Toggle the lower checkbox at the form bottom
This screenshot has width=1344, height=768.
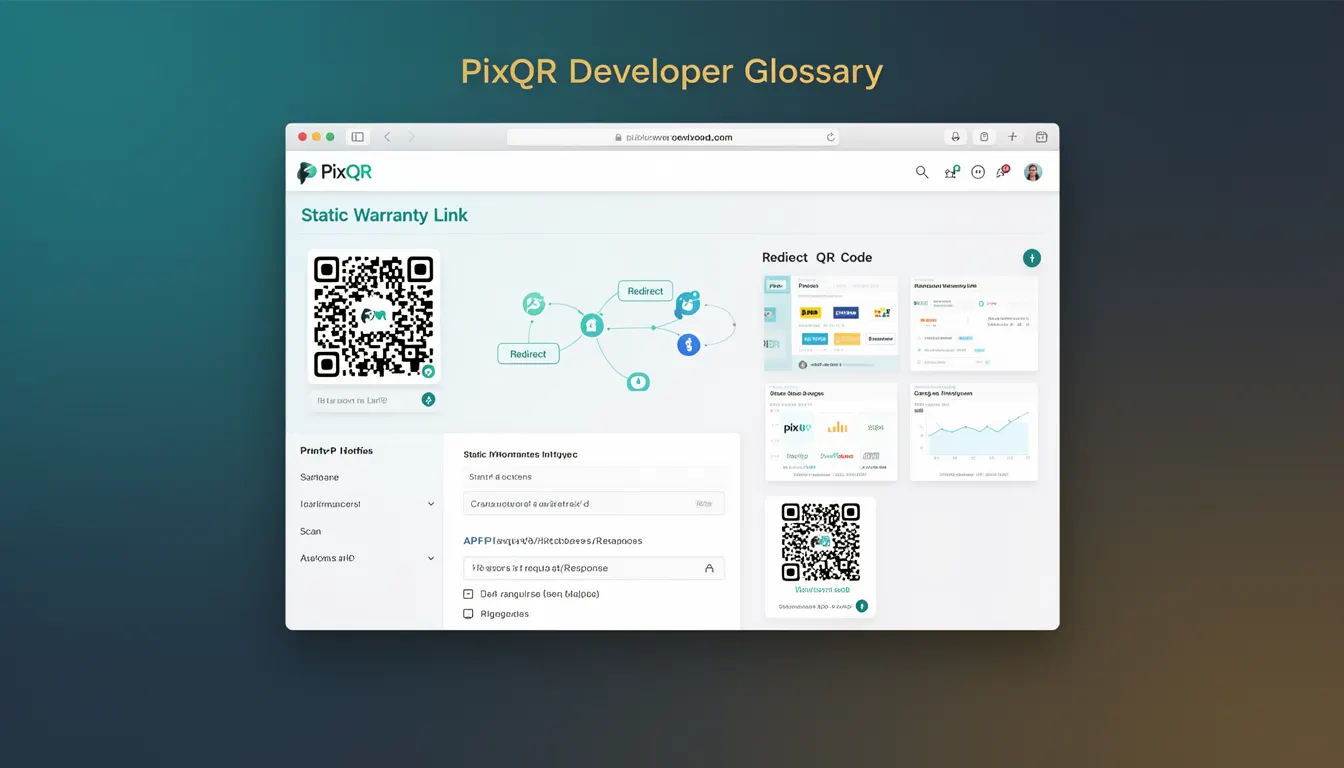(x=468, y=614)
